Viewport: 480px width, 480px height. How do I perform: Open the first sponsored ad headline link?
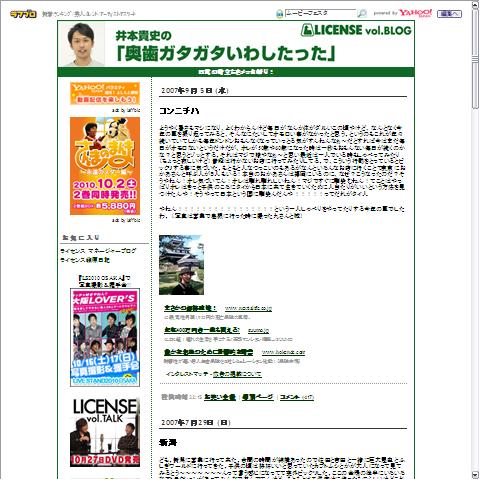coord(190,308)
